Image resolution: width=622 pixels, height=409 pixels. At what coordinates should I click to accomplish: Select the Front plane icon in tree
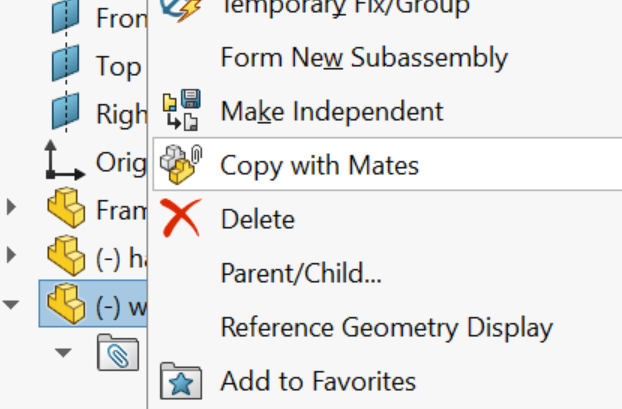point(65,17)
